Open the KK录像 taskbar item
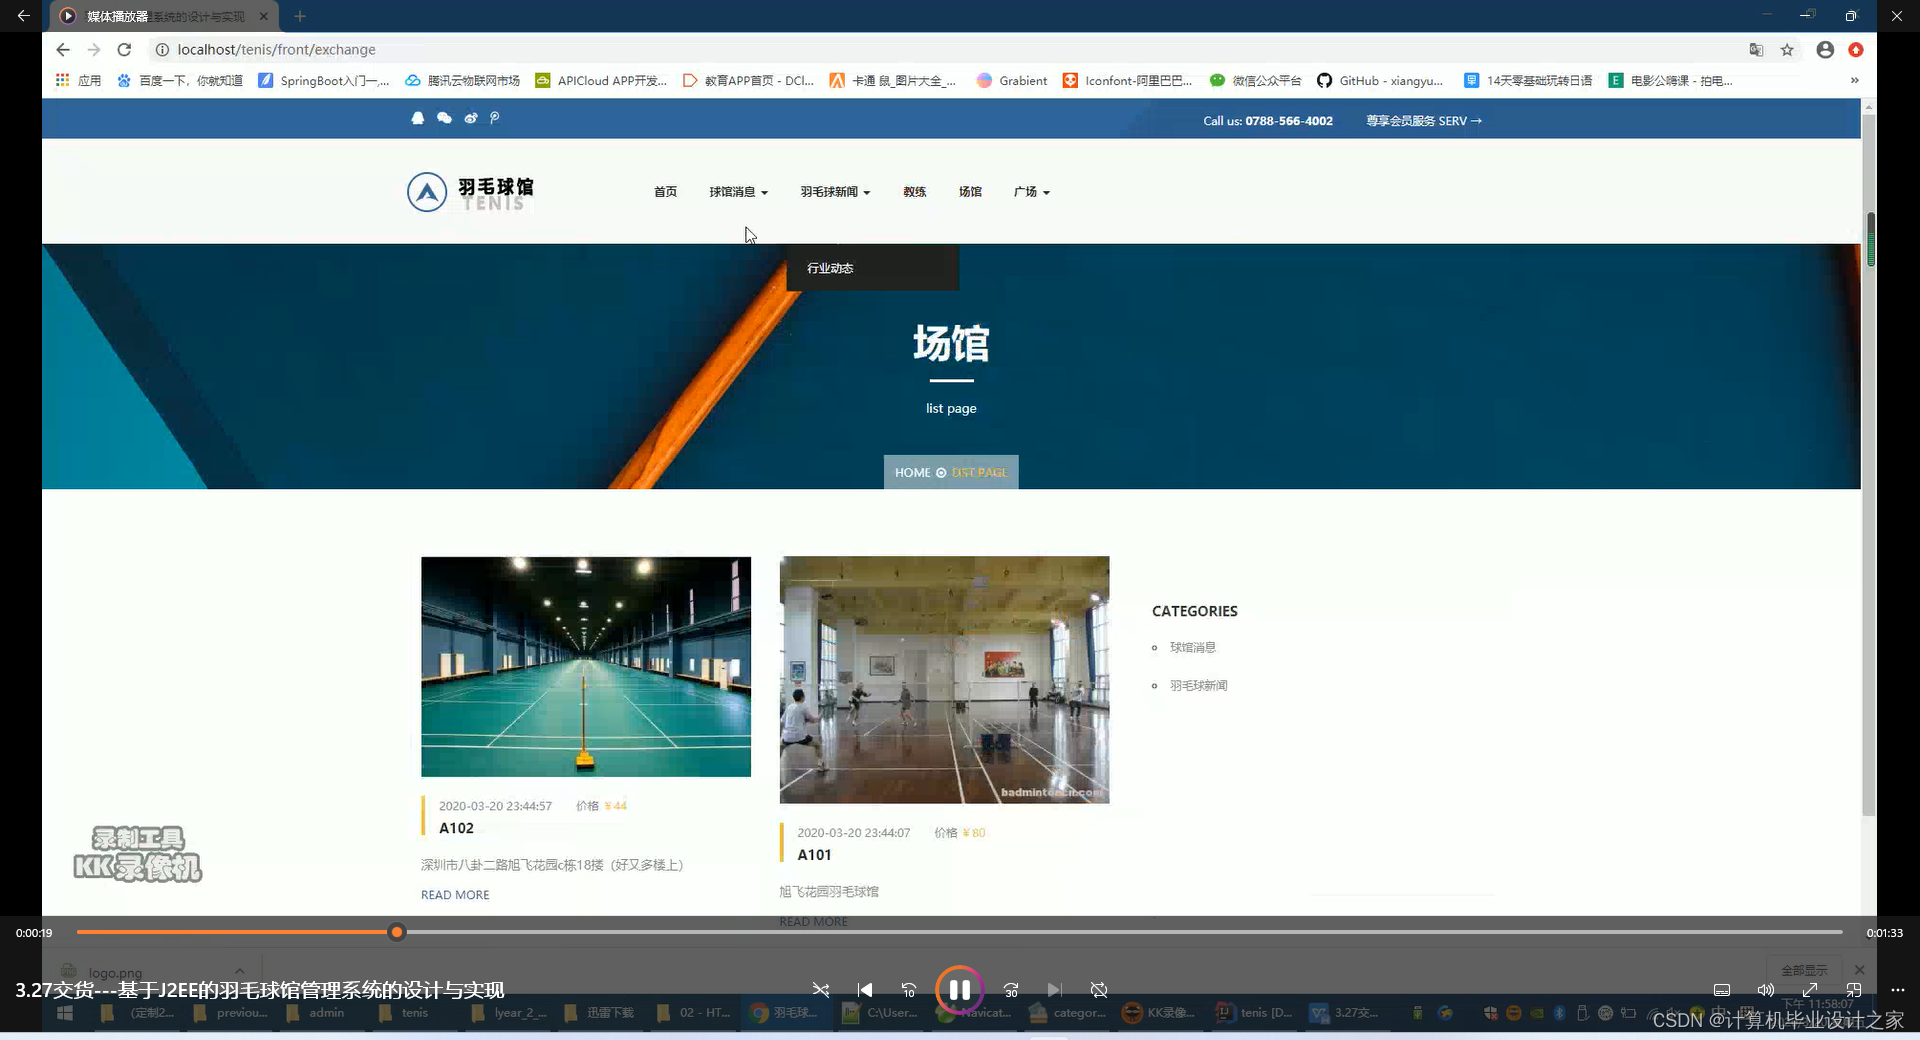Screen dimensions: 1920x1040 tap(1160, 1013)
